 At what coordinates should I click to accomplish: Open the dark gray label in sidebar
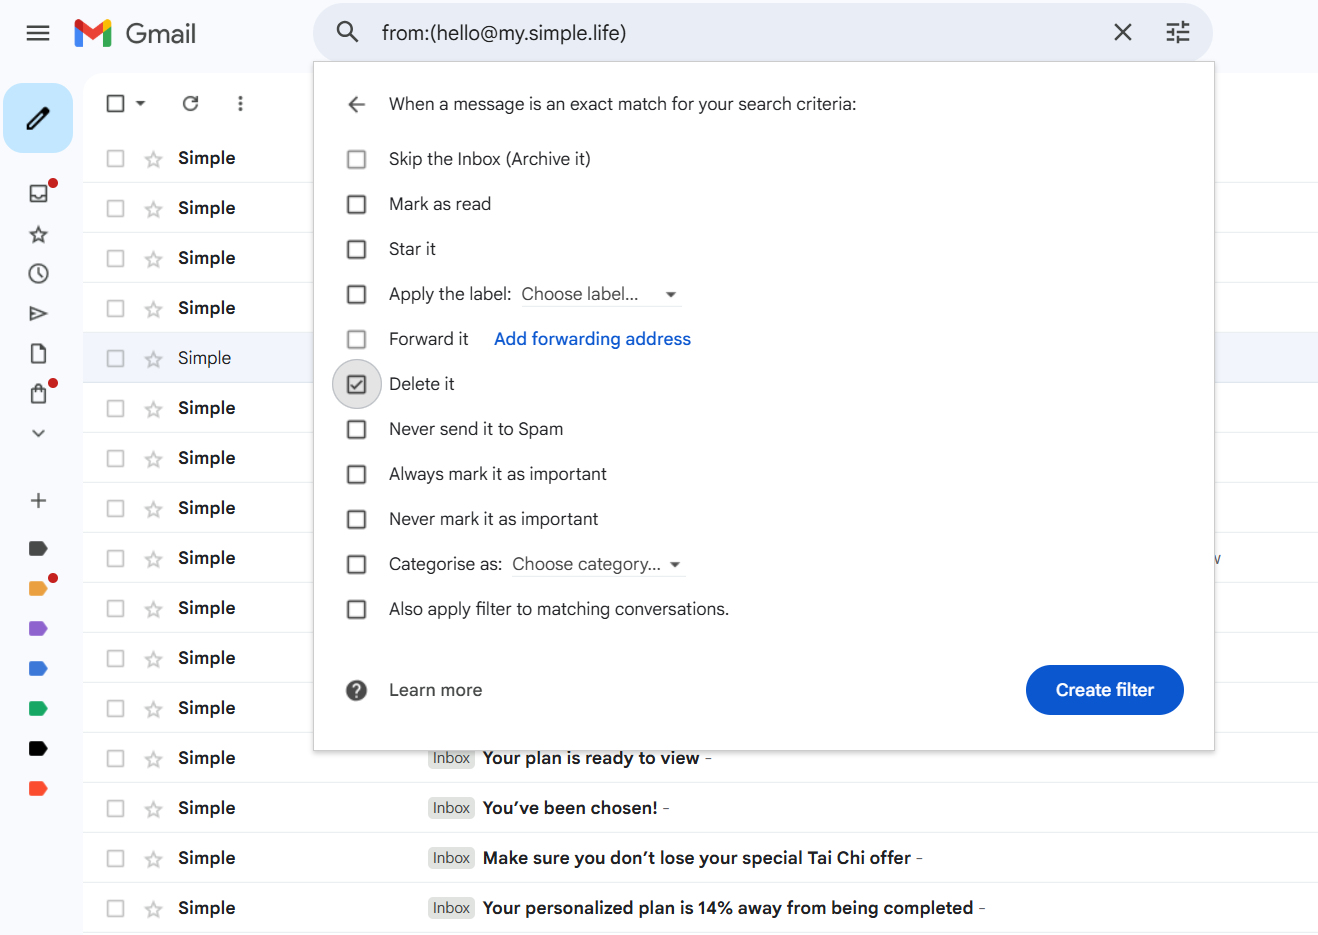38,548
